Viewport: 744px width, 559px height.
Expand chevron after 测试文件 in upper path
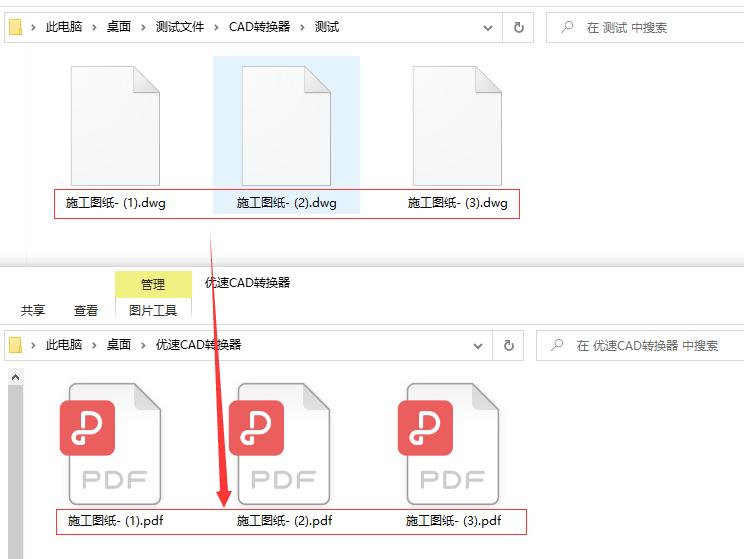click(216, 28)
